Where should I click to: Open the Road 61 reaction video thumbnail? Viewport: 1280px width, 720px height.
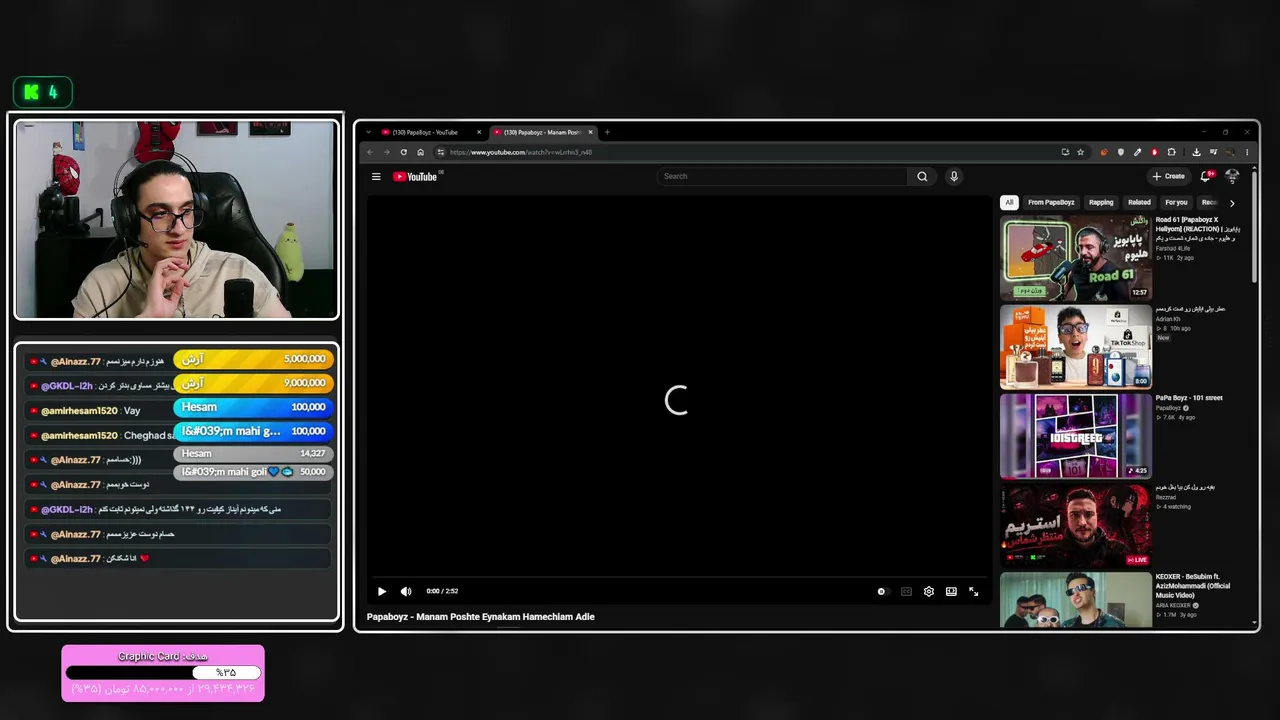(1076, 258)
